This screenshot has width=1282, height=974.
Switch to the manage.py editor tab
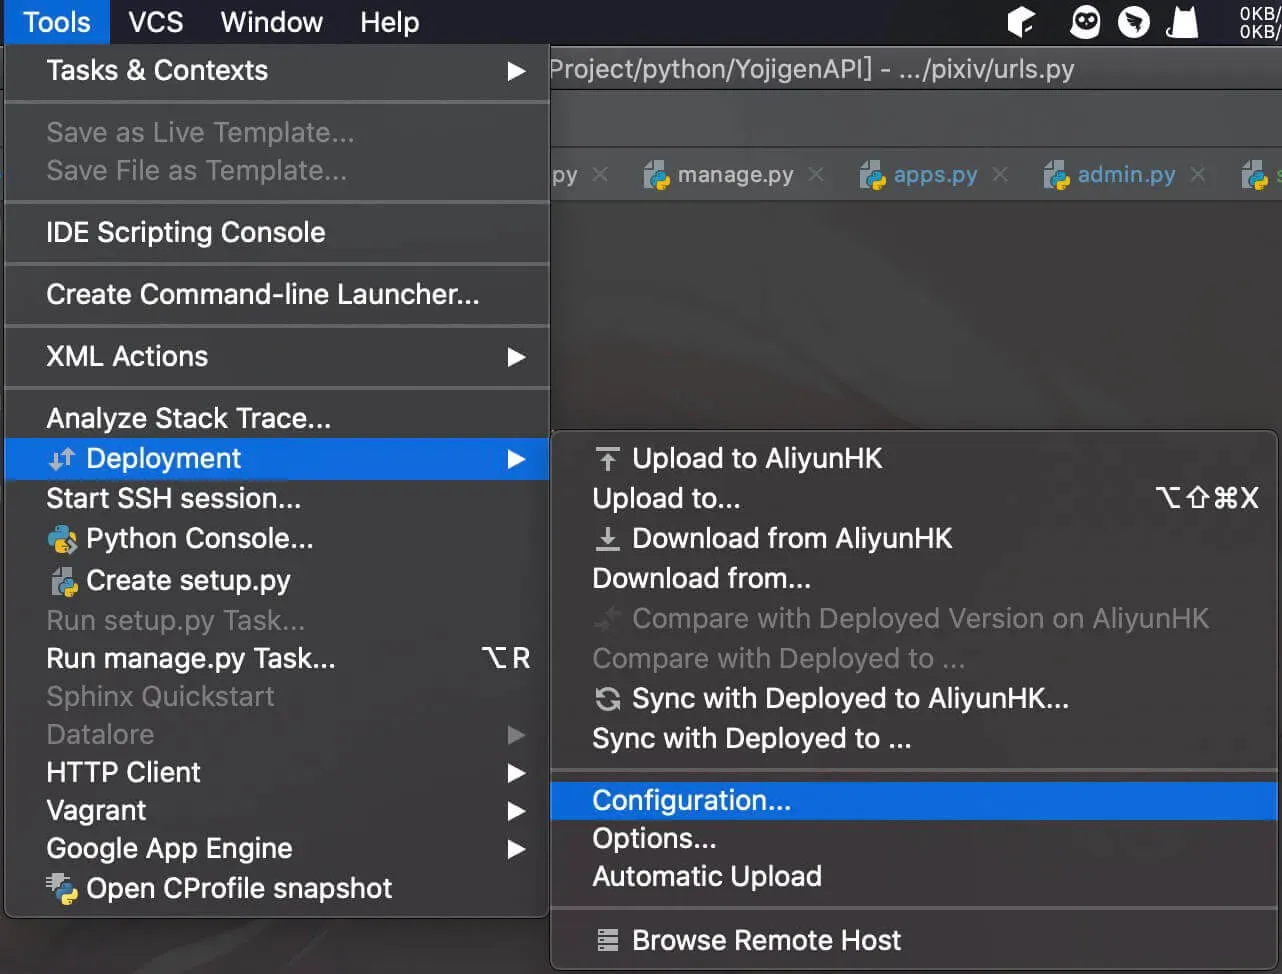coord(734,175)
